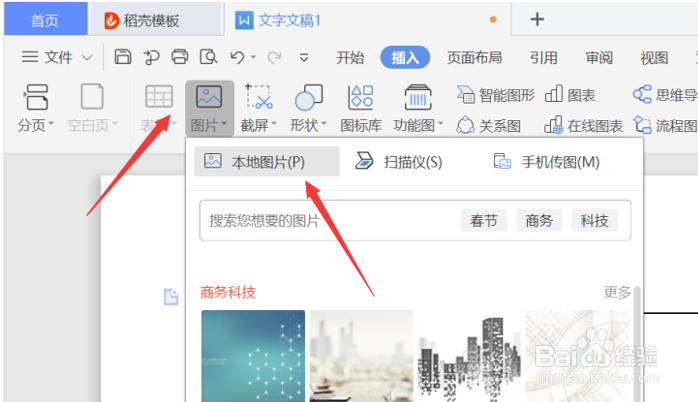The height and width of the screenshot is (402, 698).
Task: Select the 商务 search tag
Action: coord(539,220)
